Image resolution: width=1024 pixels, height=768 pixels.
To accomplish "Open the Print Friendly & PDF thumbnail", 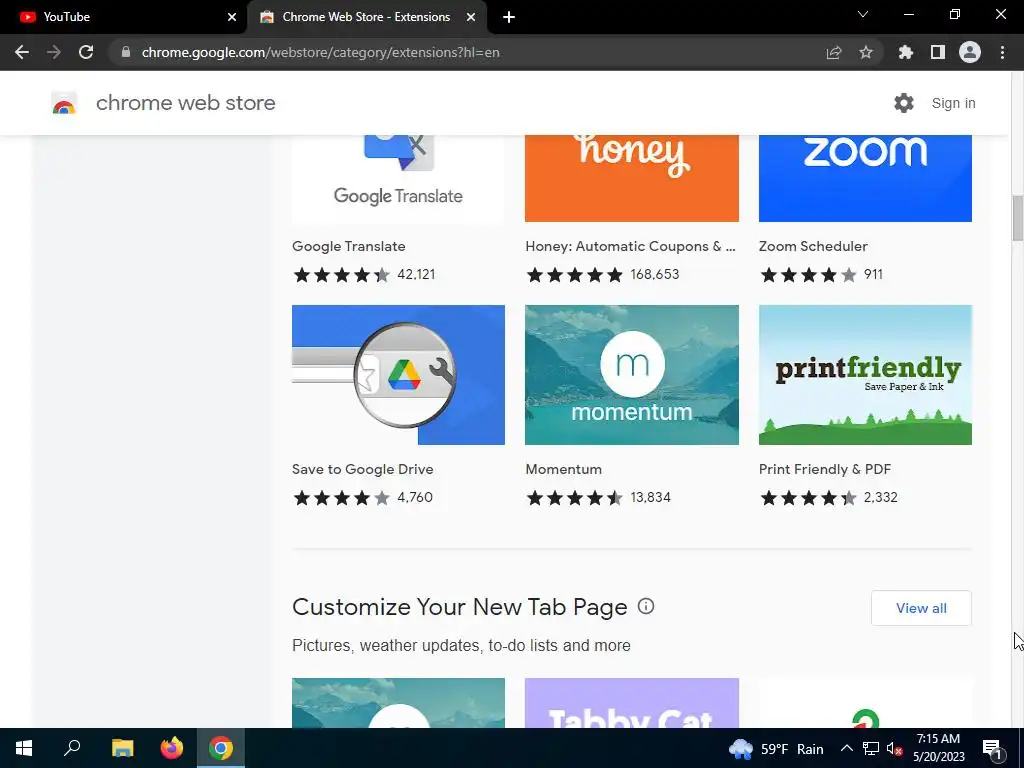I will click(x=865, y=375).
